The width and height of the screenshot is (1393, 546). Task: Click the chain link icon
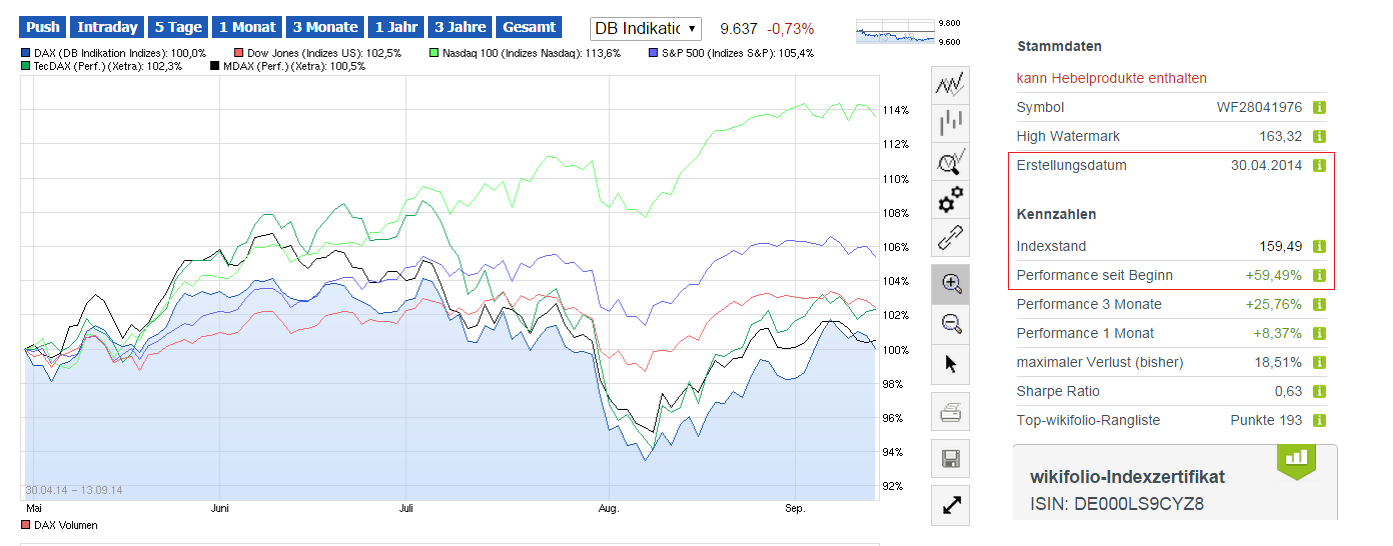[951, 237]
